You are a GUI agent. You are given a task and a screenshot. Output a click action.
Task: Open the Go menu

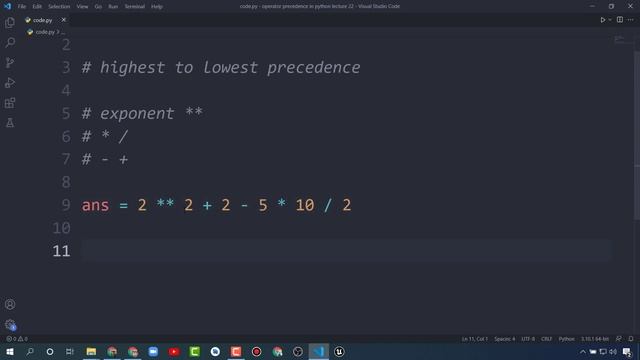98,7
